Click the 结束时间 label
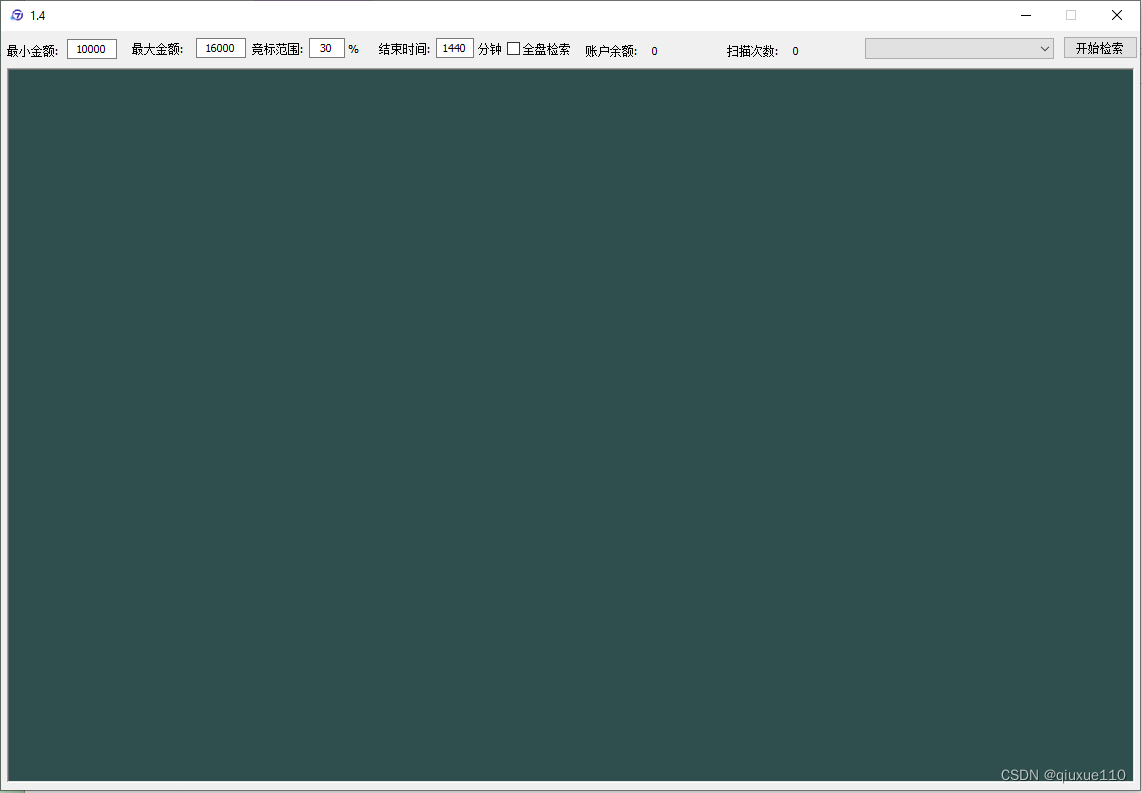 [x=404, y=50]
